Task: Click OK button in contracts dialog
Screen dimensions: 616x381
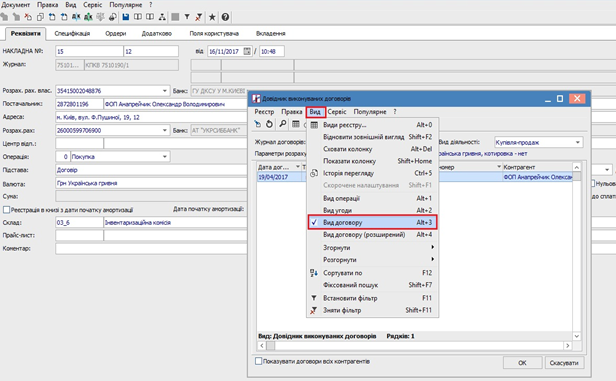Action: [x=522, y=363]
